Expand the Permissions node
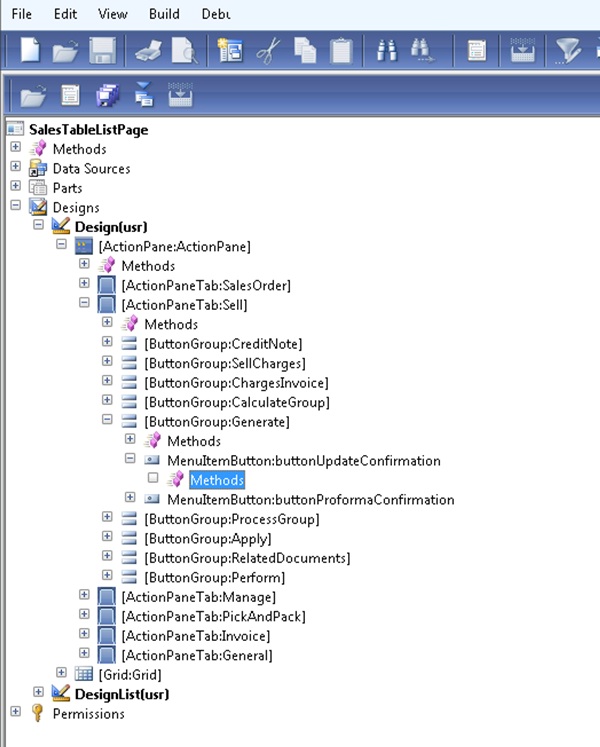Screen dimensions: 600x747 click(16, 713)
